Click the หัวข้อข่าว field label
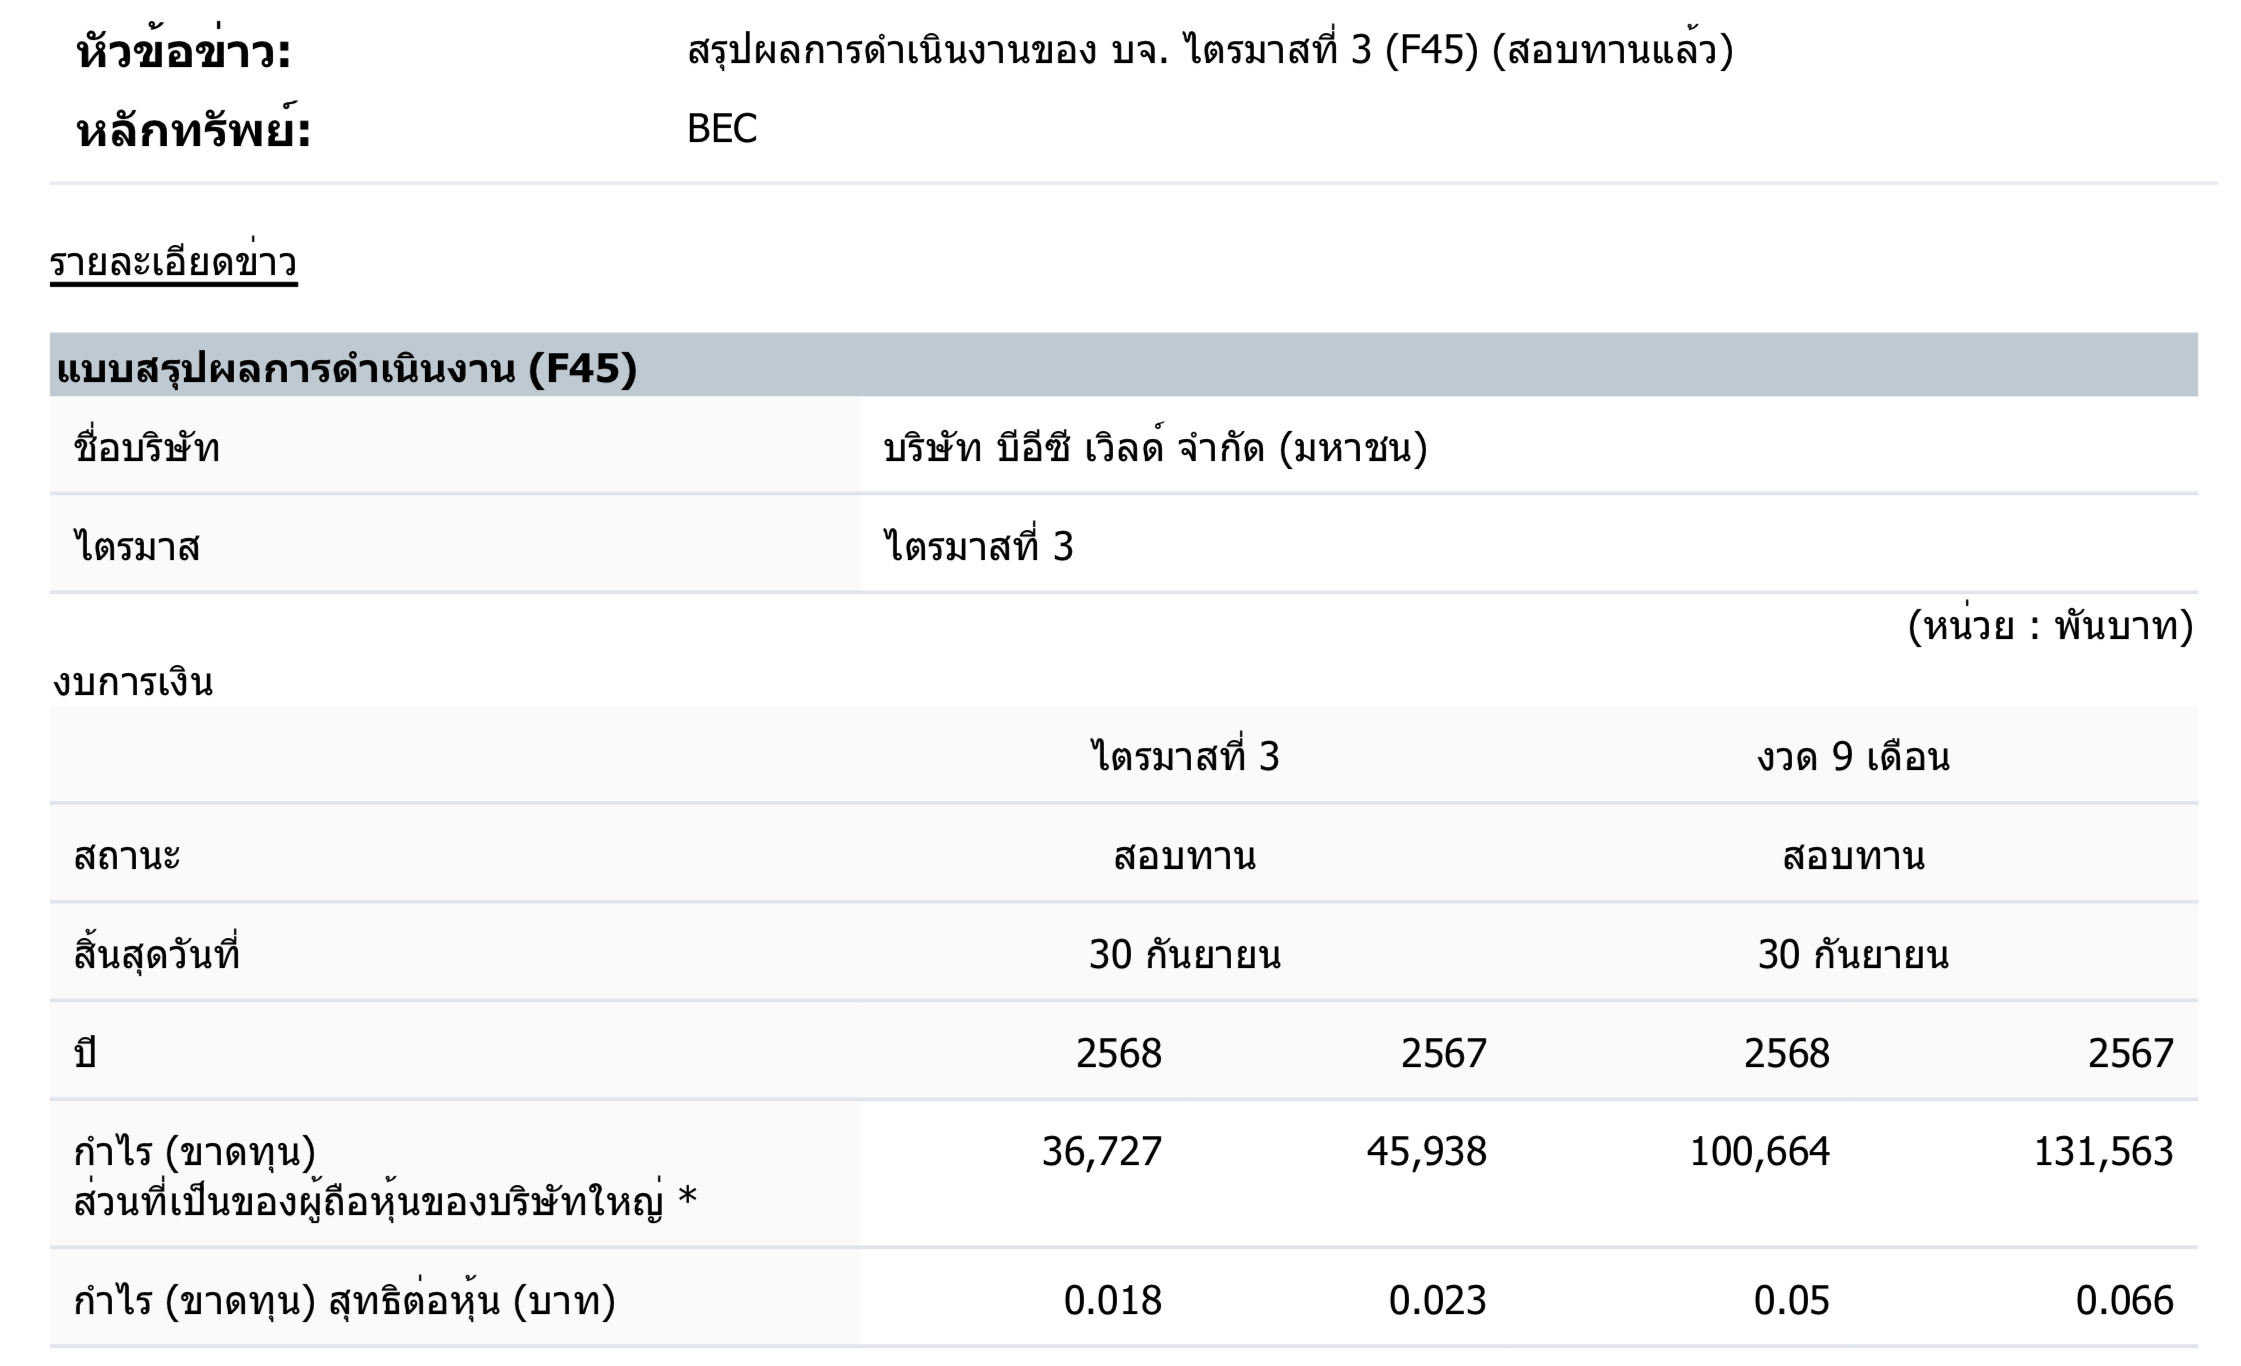Screen dimensions: 2241x1366 click(x=184, y=52)
